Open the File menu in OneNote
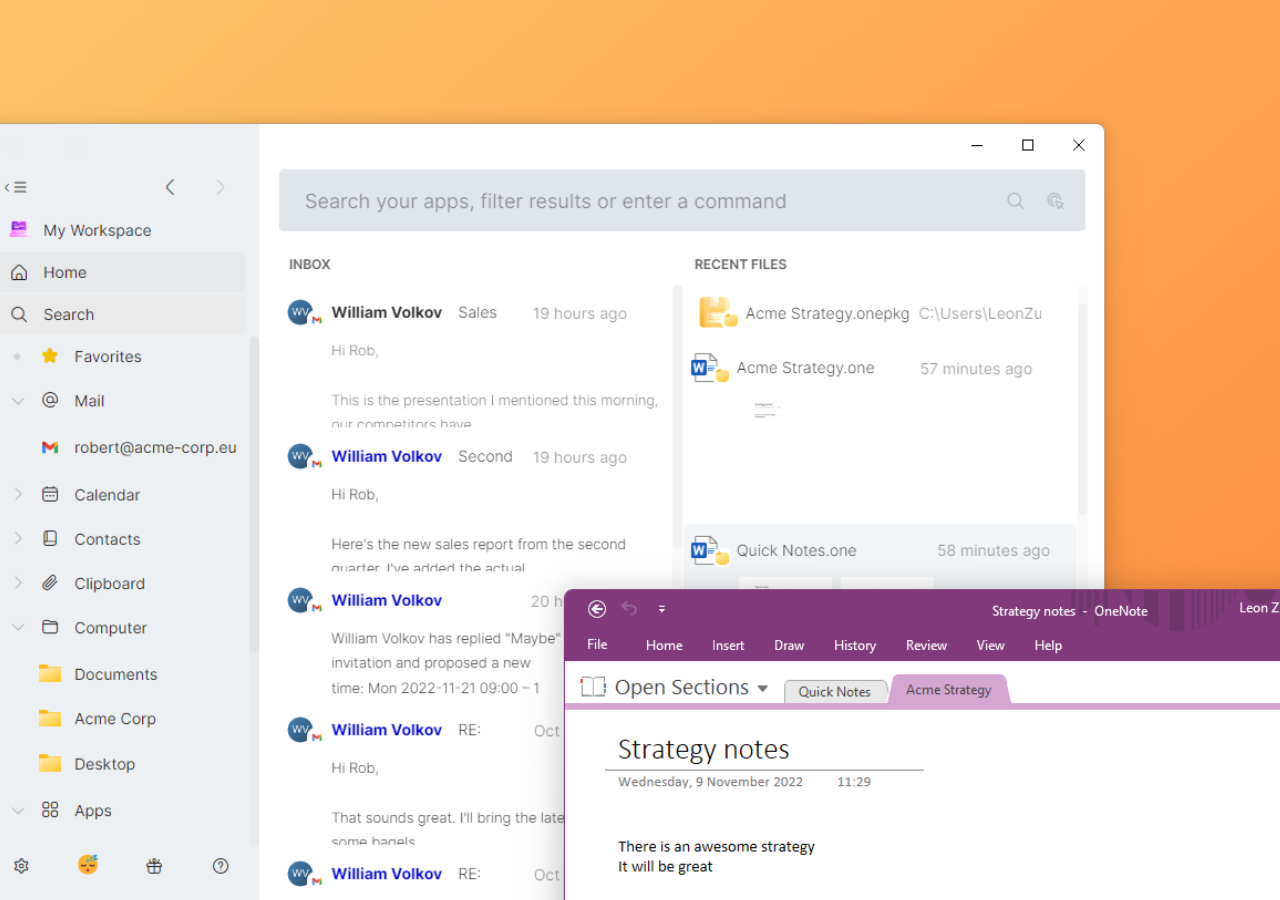This screenshot has height=900, width=1280. coord(597,645)
